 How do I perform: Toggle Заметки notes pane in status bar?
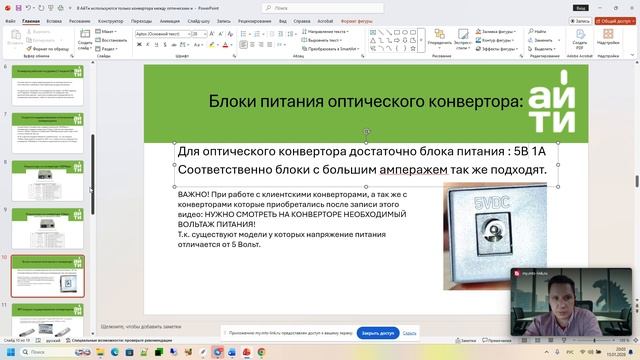pyautogui.click(x=466, y=340)
